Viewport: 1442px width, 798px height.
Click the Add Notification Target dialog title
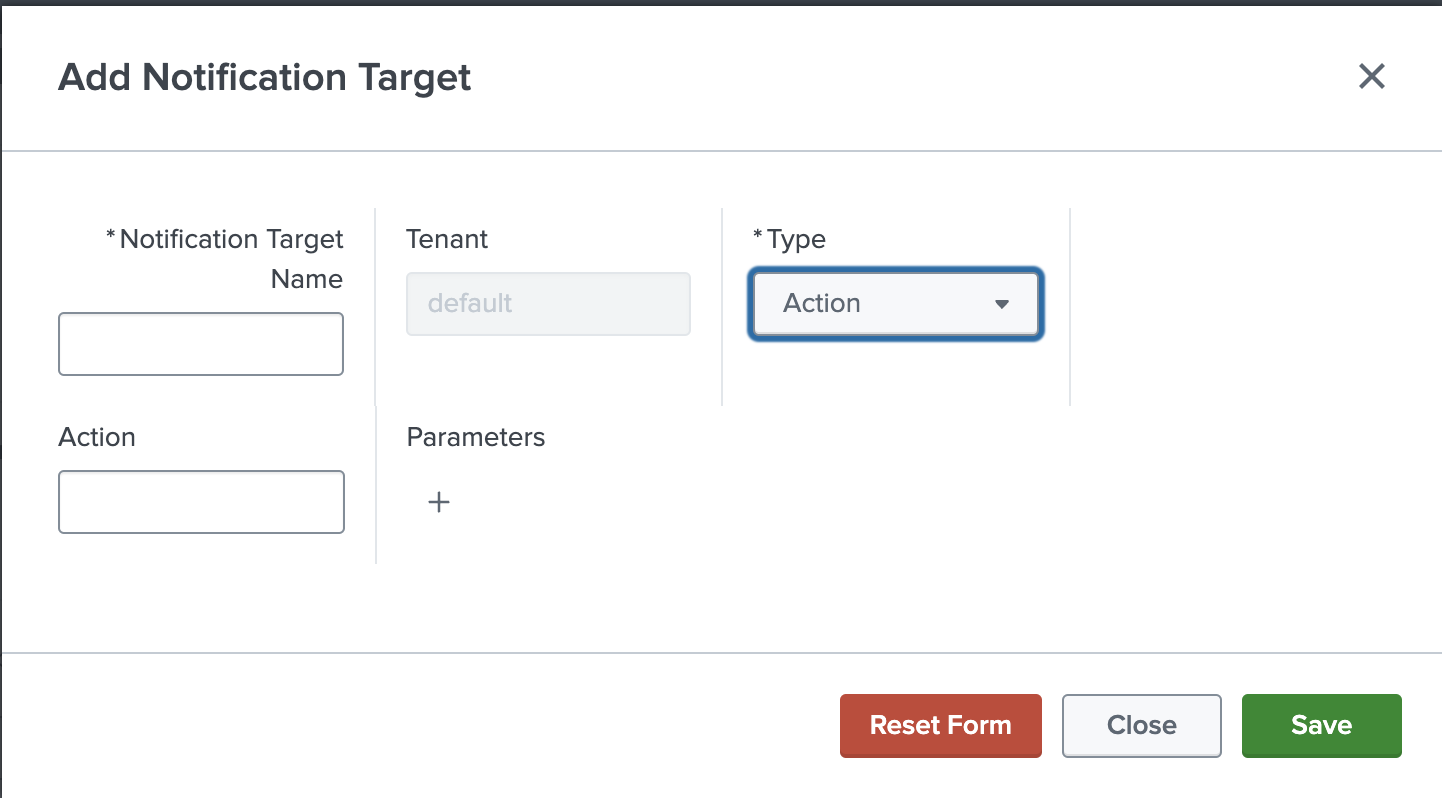tap(265, 77)
